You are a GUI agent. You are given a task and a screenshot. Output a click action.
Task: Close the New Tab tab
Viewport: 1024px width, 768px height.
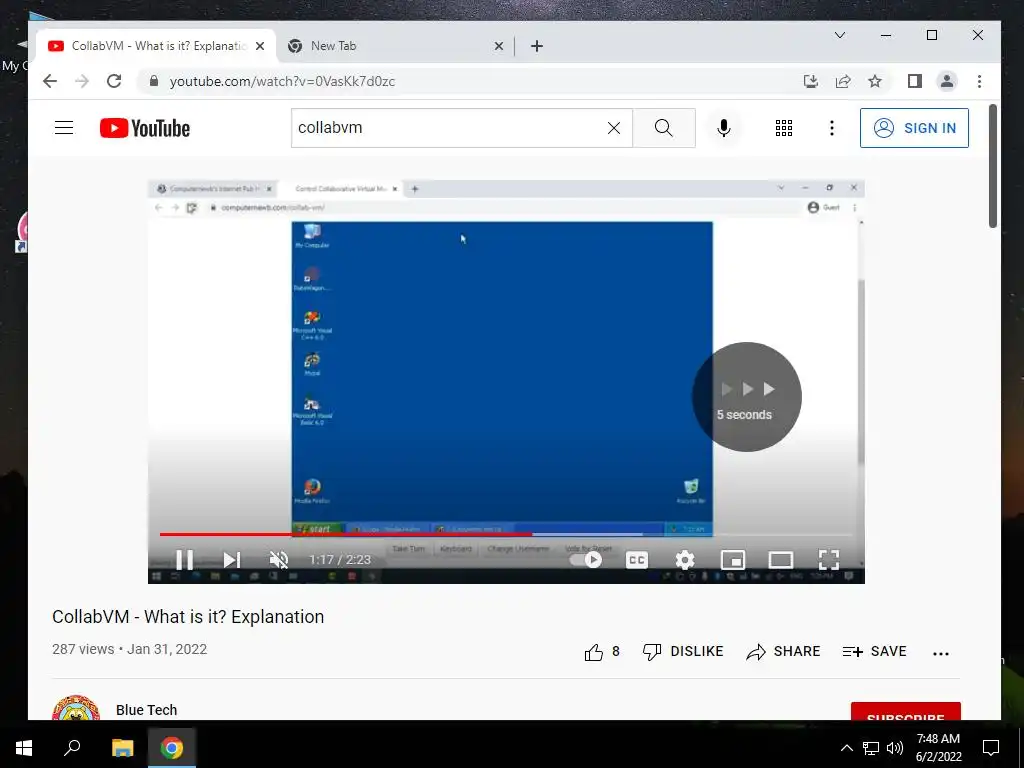pos(499,46)
